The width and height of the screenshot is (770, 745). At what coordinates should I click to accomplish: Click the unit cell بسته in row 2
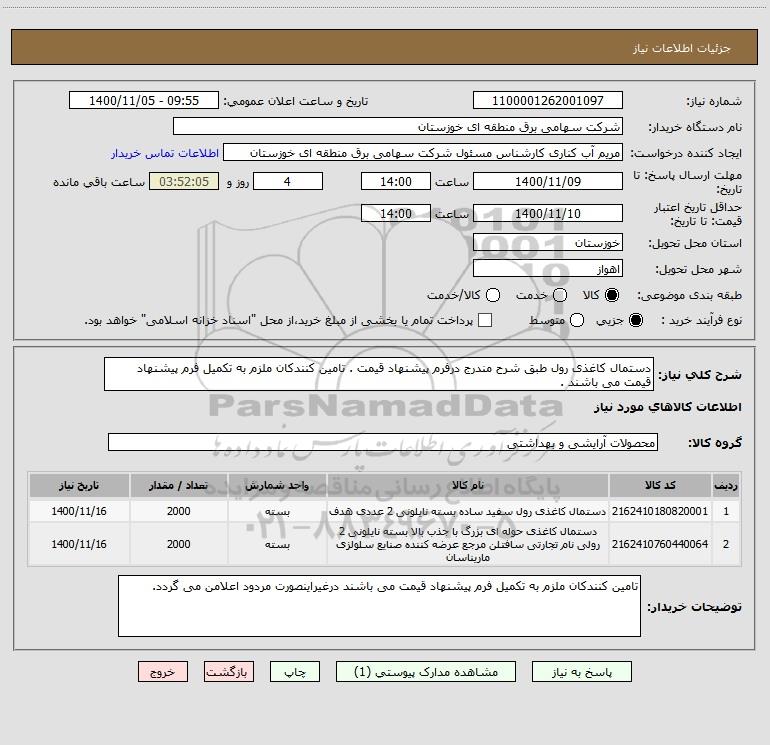click(277, 544)
